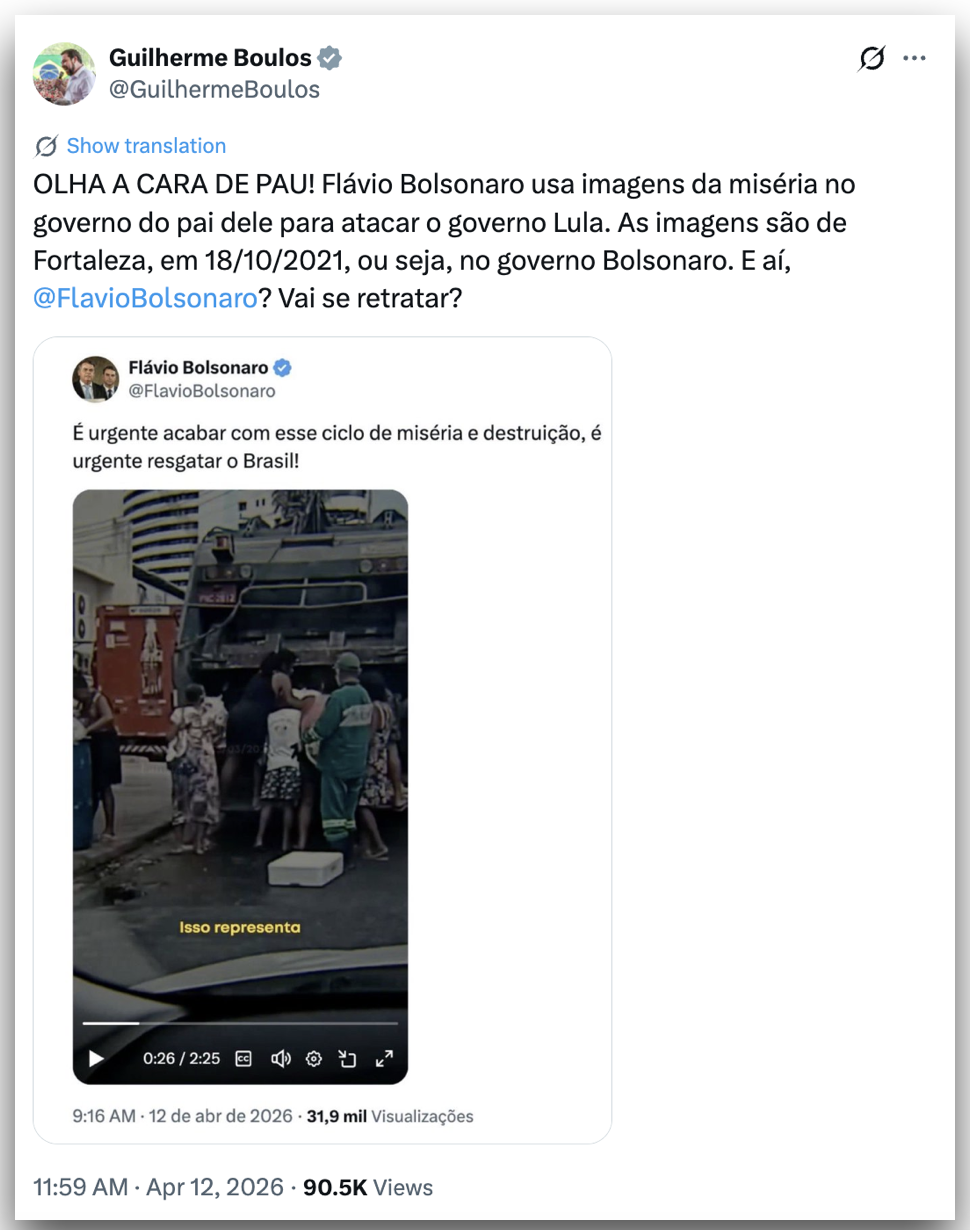Image resolution: width=970 pixels, height=1230 pixels.
Task: Toggle closed captions on the video
Action: tap(243, 1058)
